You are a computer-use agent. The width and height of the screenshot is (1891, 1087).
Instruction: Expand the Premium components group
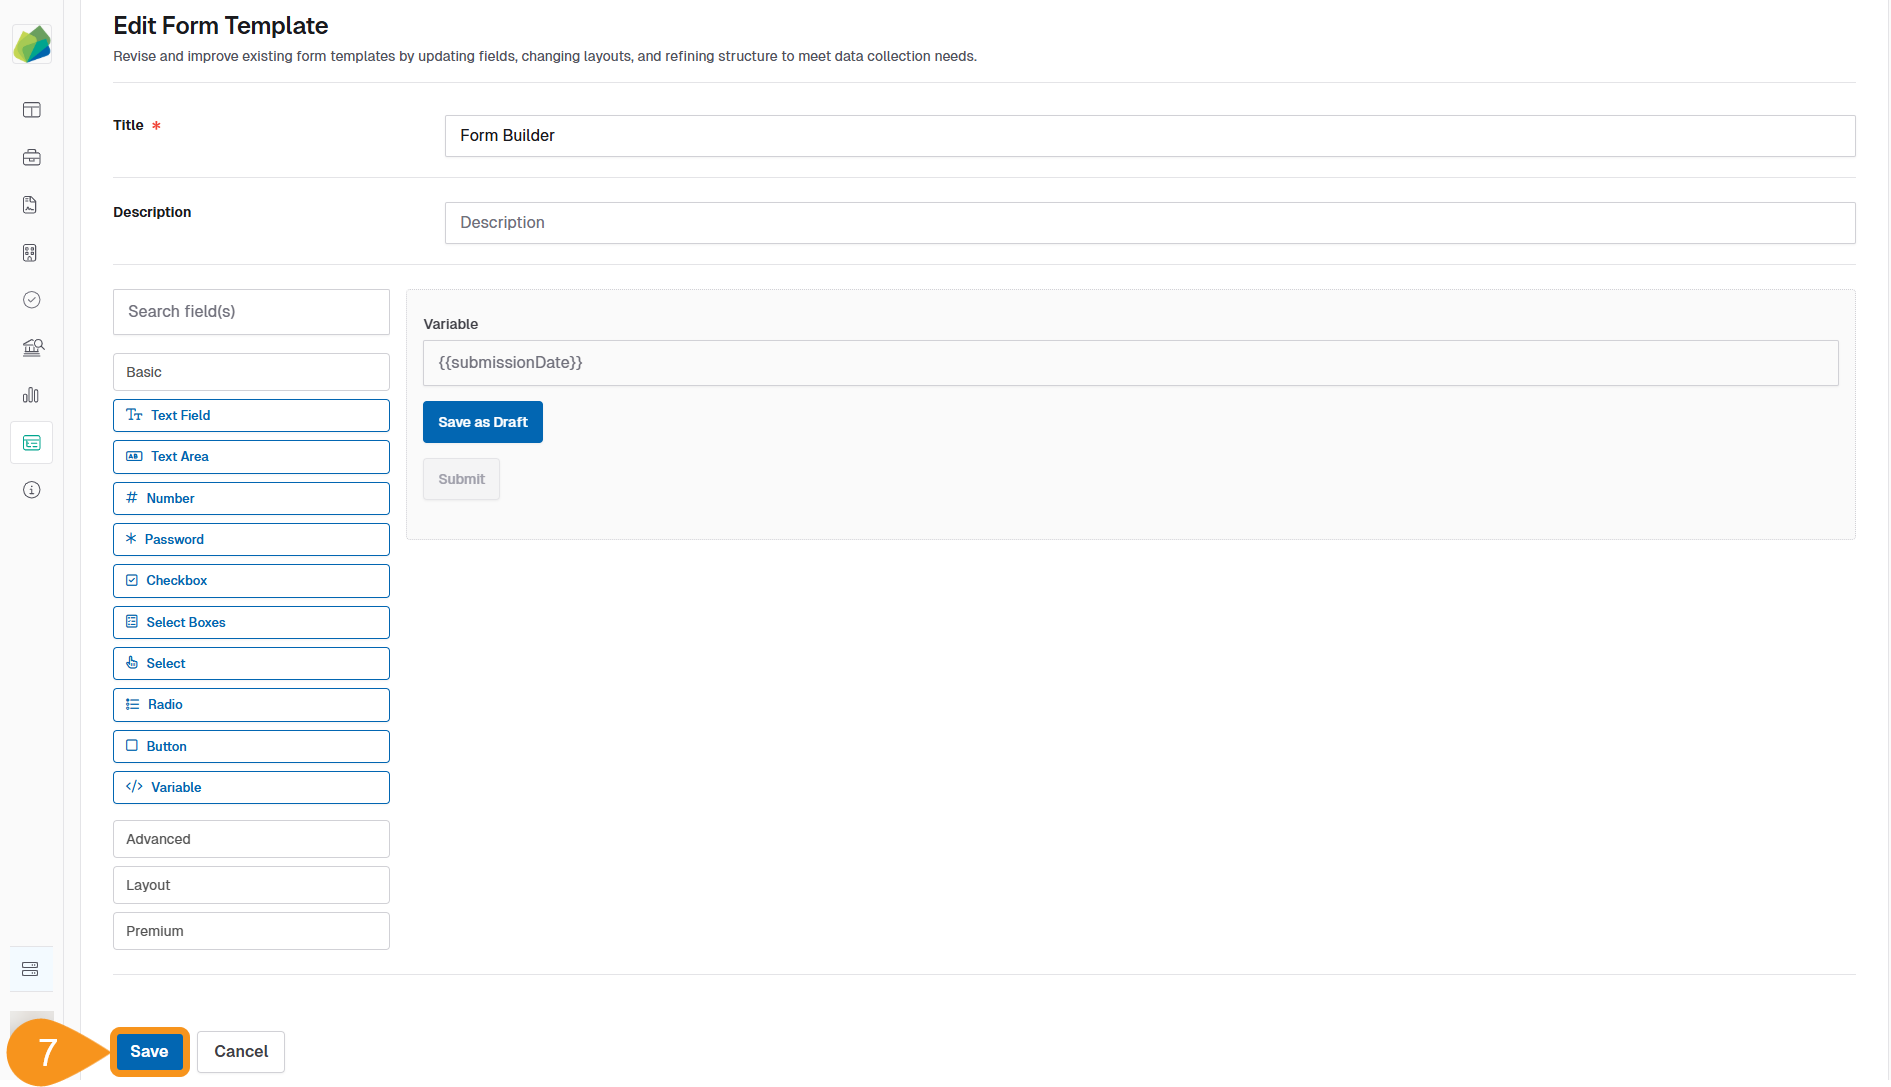pyautogui.click(x=251, y=931)
